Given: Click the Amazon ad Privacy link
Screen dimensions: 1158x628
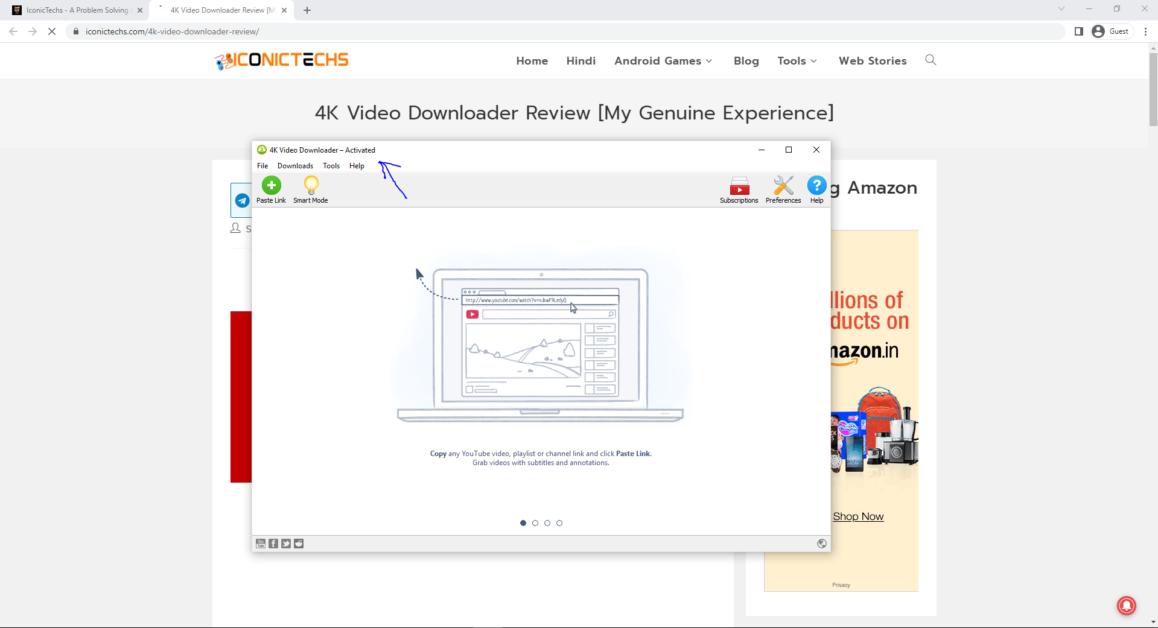Looking at the screenshot, I should pyautogui.click(x=841, y=584).
